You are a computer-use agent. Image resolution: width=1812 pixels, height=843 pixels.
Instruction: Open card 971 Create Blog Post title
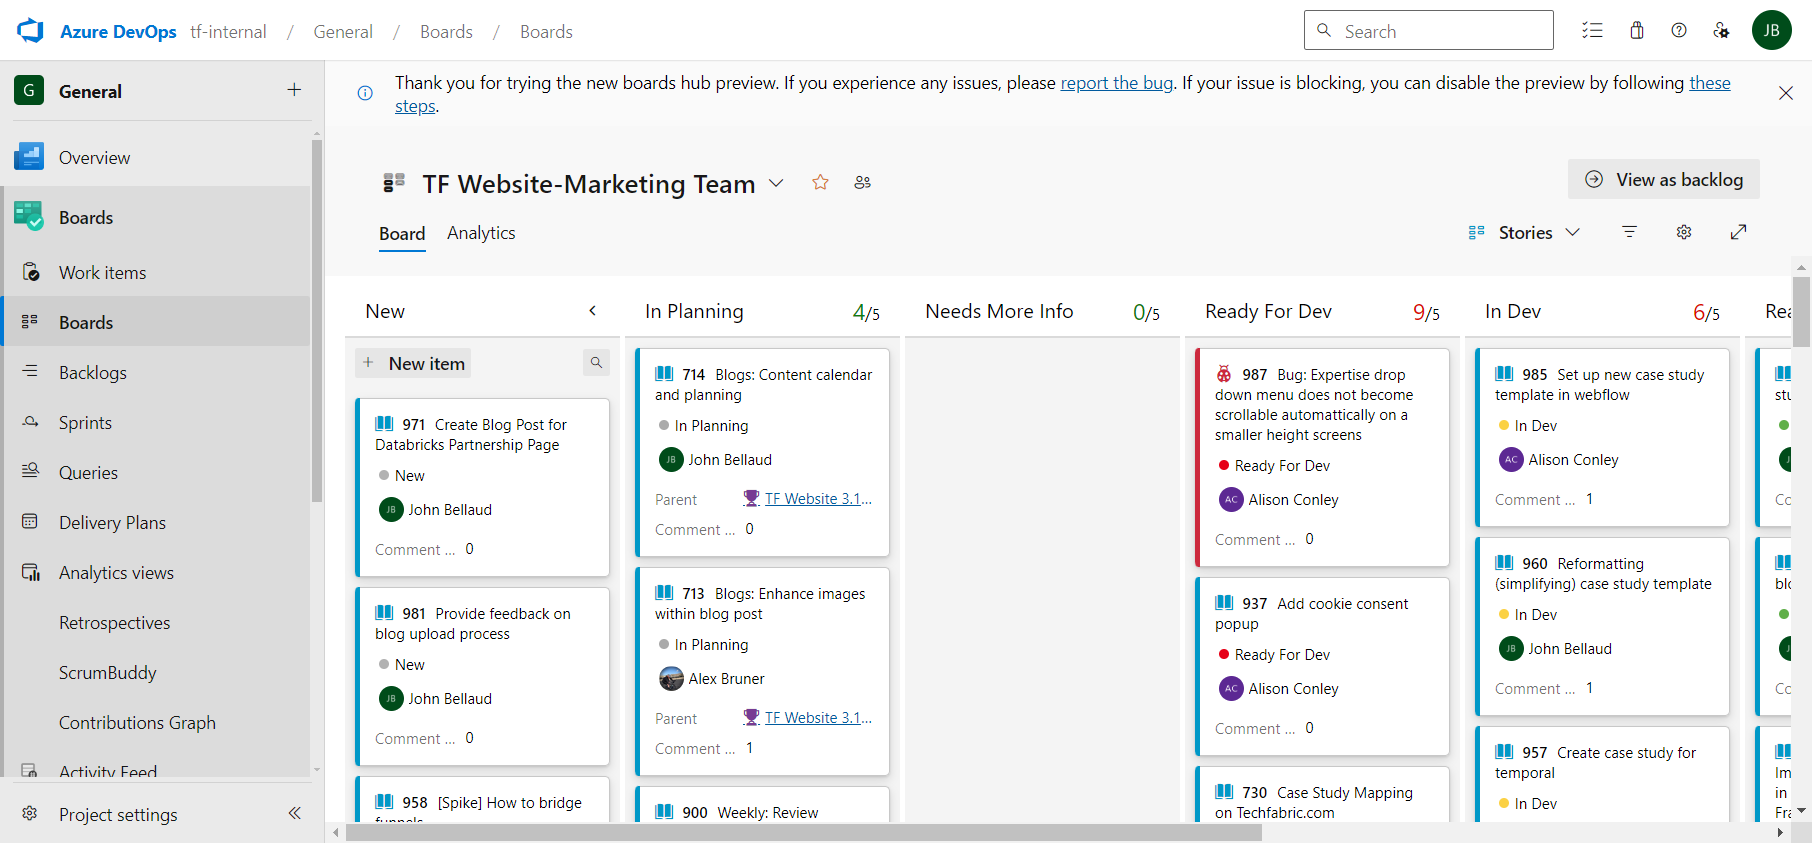click(x=471, y=434)
